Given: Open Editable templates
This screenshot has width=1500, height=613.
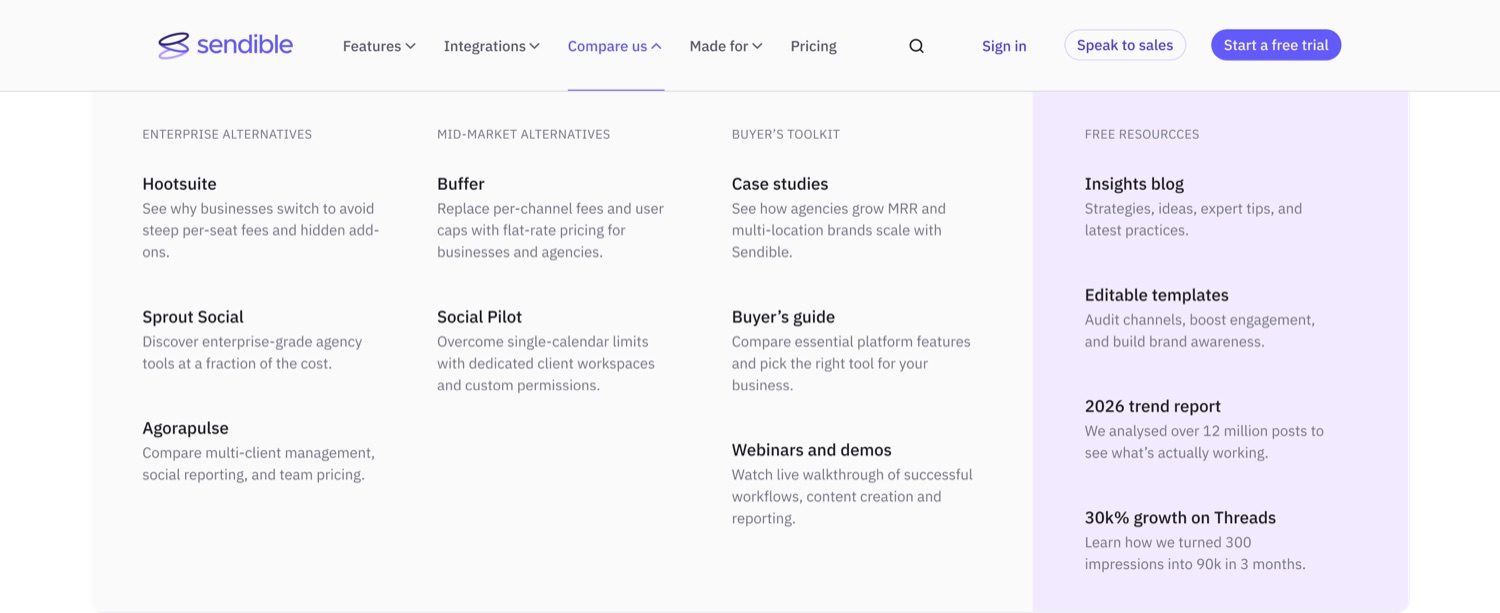Looking at the screenshot, I should coord(1156,295).
